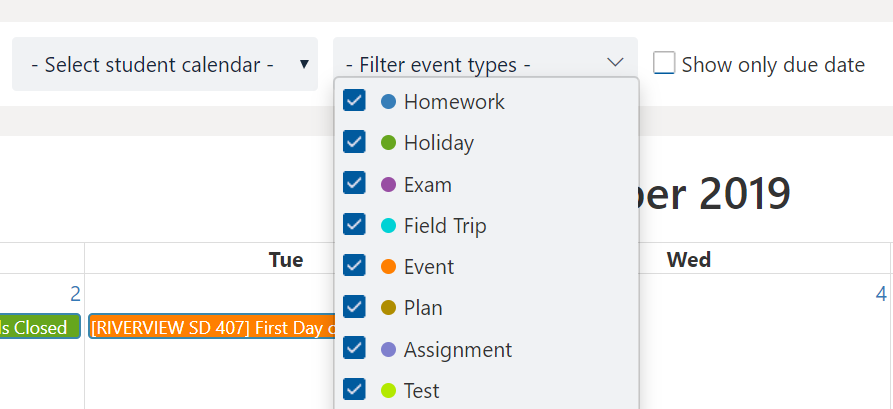Screen dimensions: 893x409
Task: Open the Select student calendar dropdown
Action: click(x=165, y=64)
